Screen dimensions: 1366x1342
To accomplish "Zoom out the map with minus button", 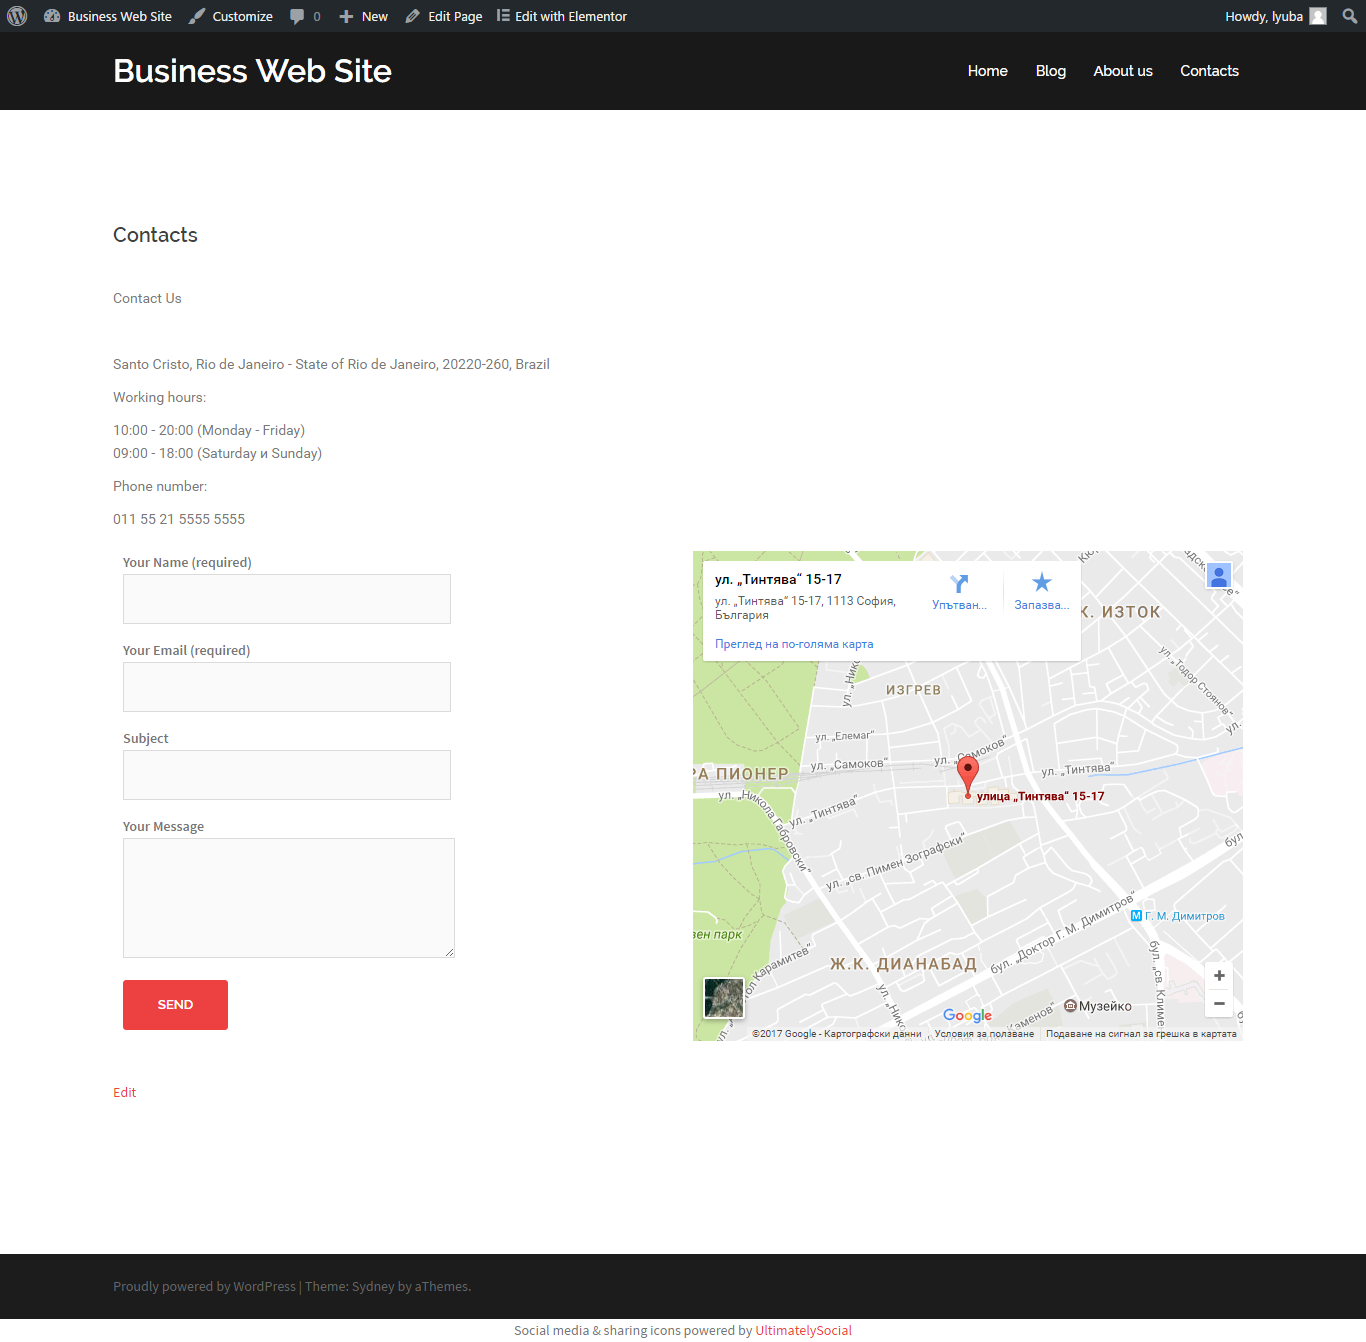I will click(x=1219, y=1003).
